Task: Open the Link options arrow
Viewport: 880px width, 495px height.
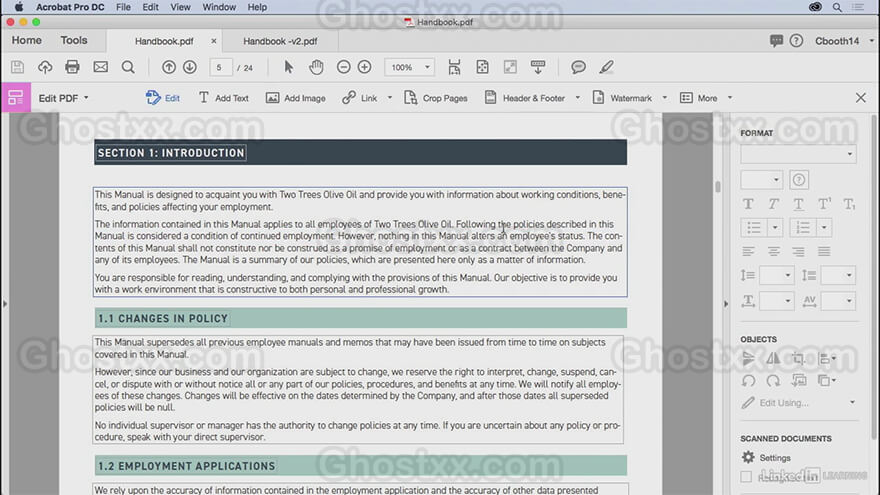Action: 389,98
